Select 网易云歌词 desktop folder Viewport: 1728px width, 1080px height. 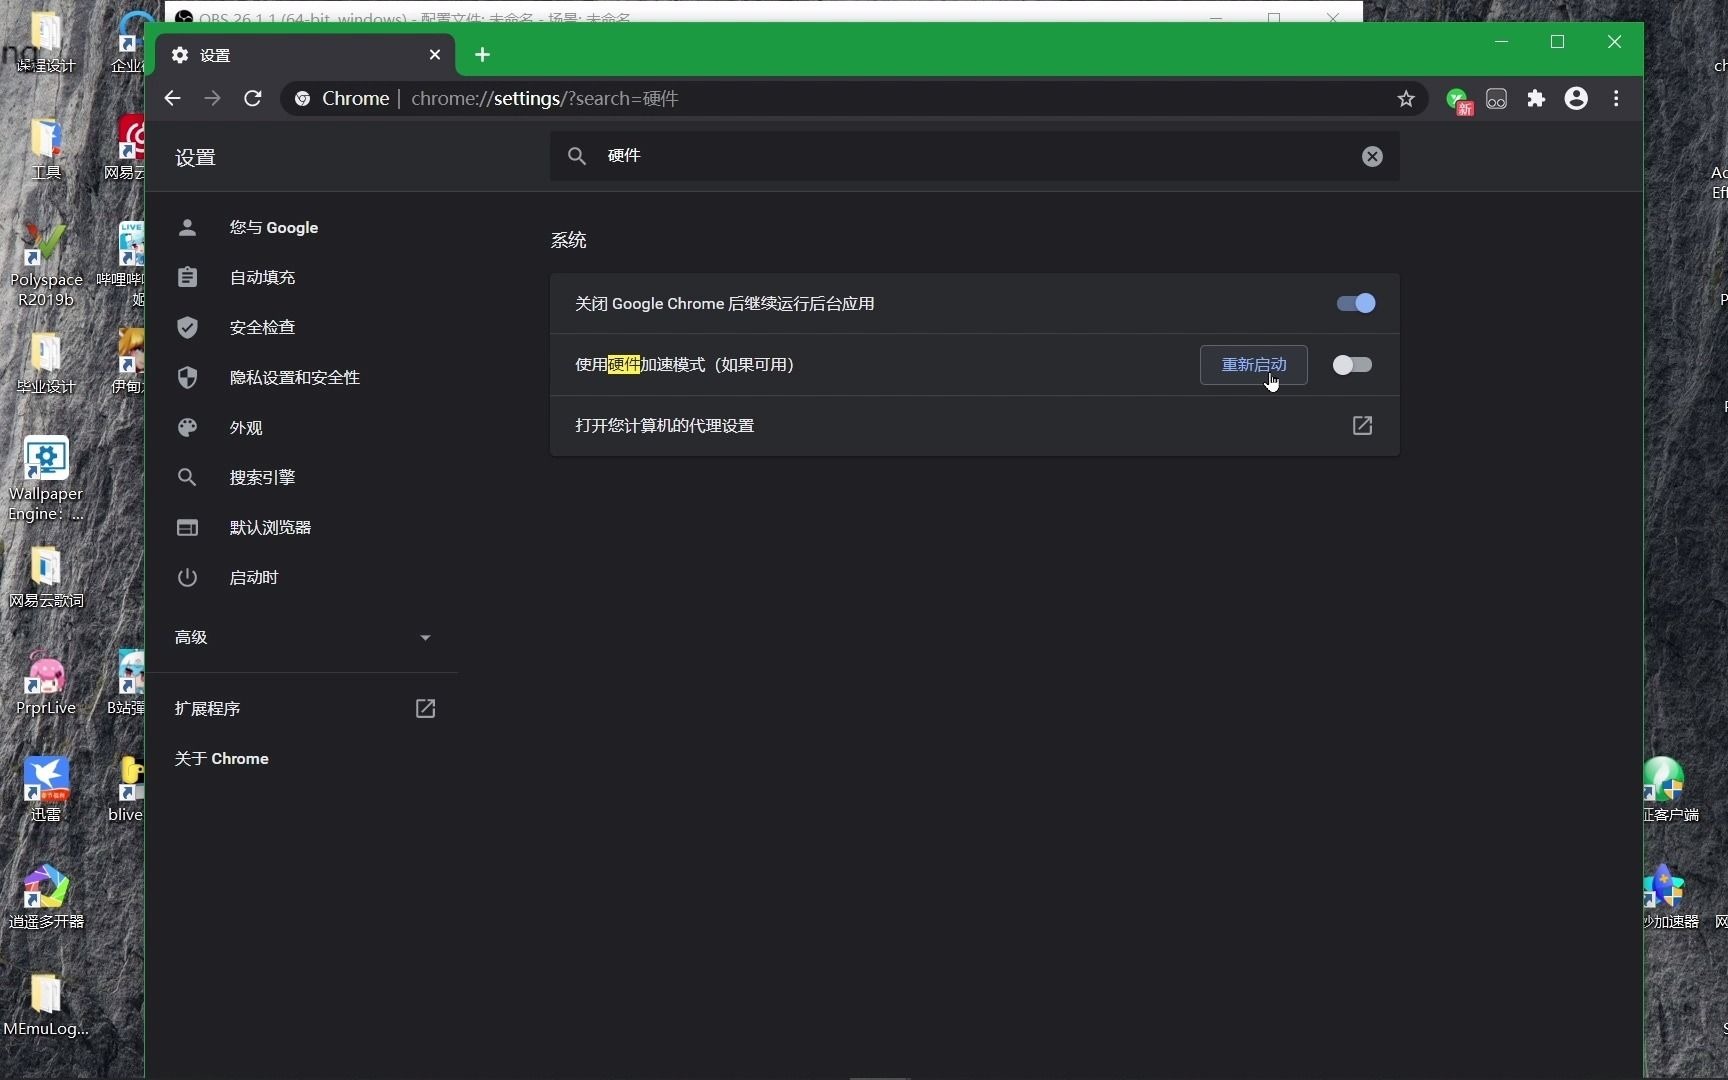point(46,576)
